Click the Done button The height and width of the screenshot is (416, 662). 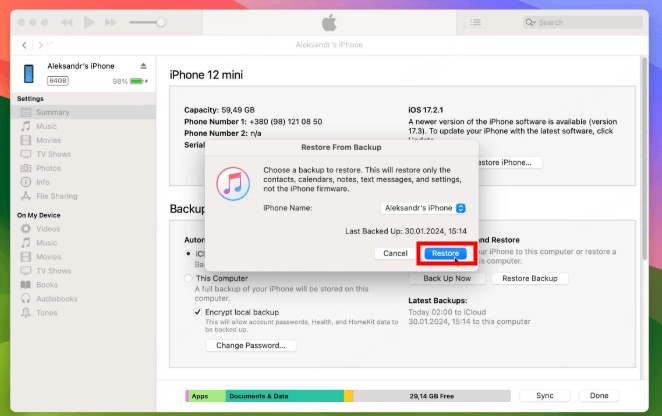[599, 396]
